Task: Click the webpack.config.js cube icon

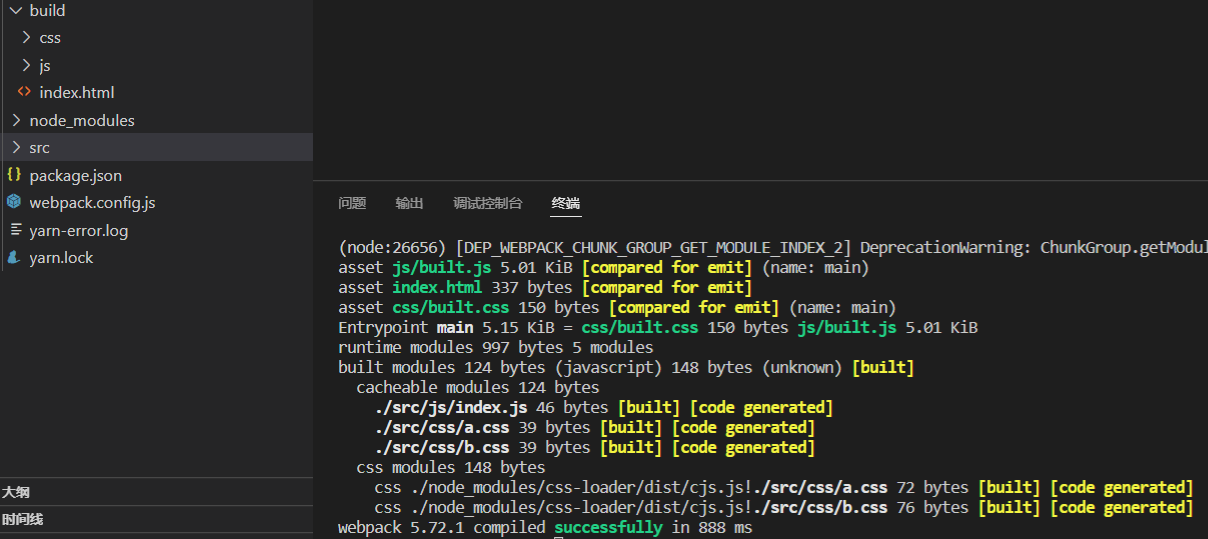Action: [14, 202]
